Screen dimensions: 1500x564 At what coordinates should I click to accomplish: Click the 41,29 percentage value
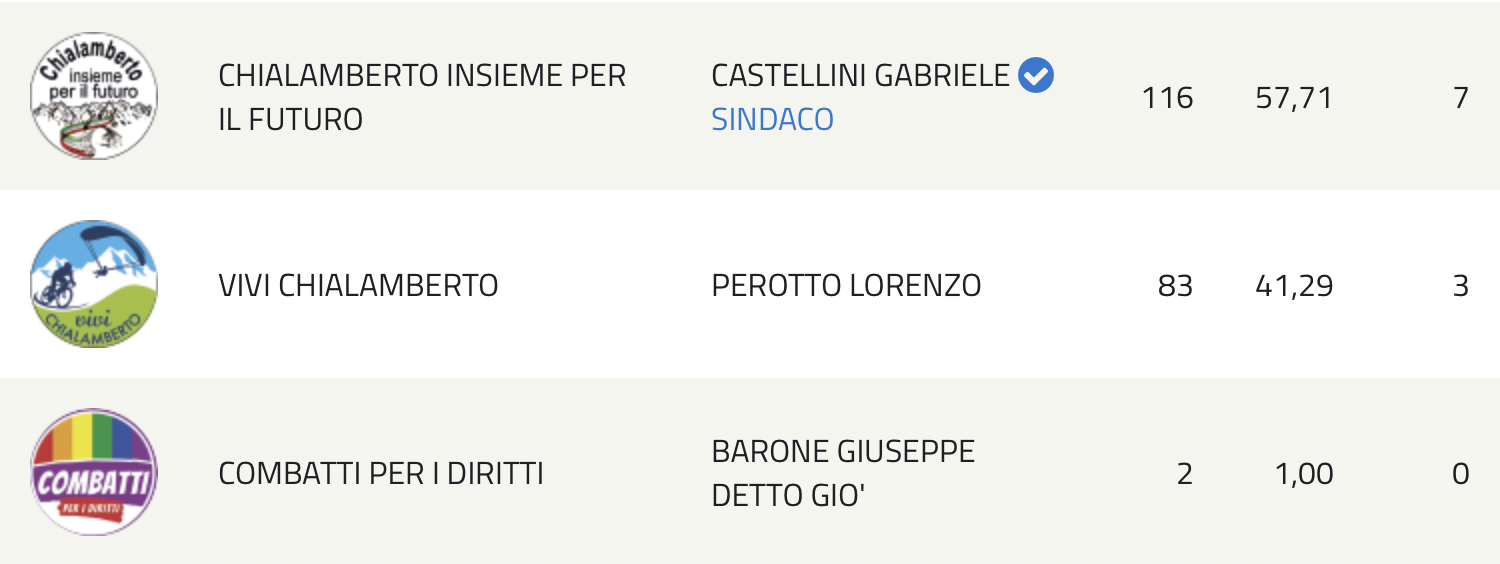click(1294, 286)
